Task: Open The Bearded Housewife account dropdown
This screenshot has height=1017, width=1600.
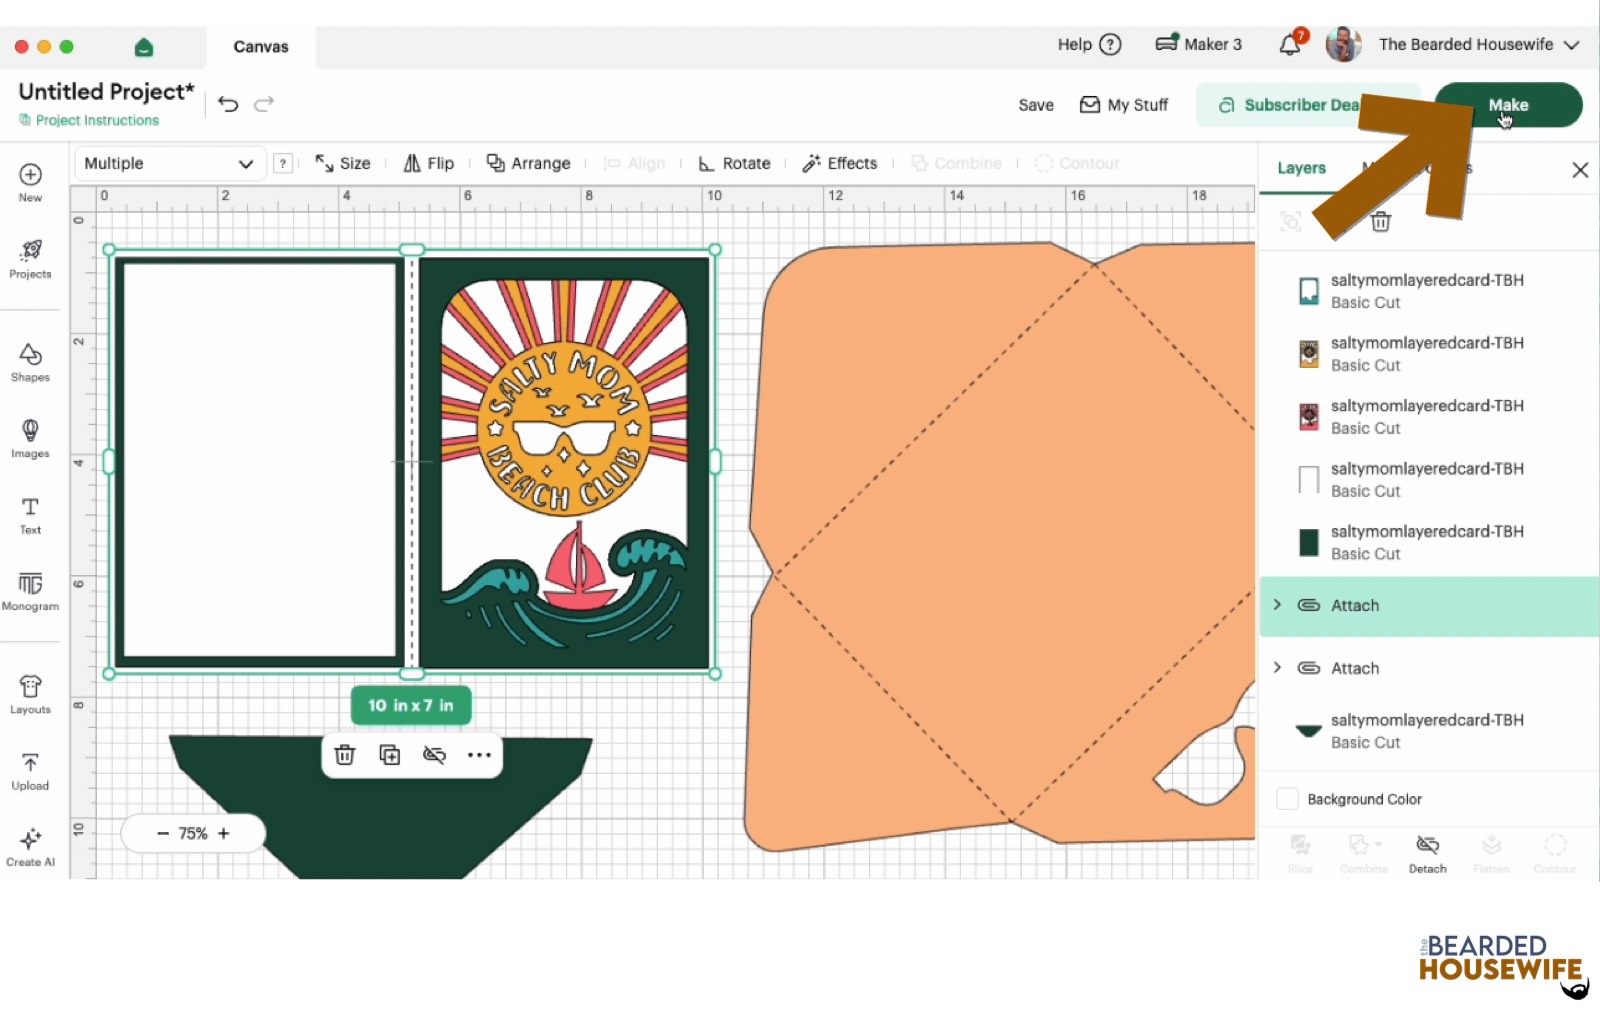Action: [1479, 44]
